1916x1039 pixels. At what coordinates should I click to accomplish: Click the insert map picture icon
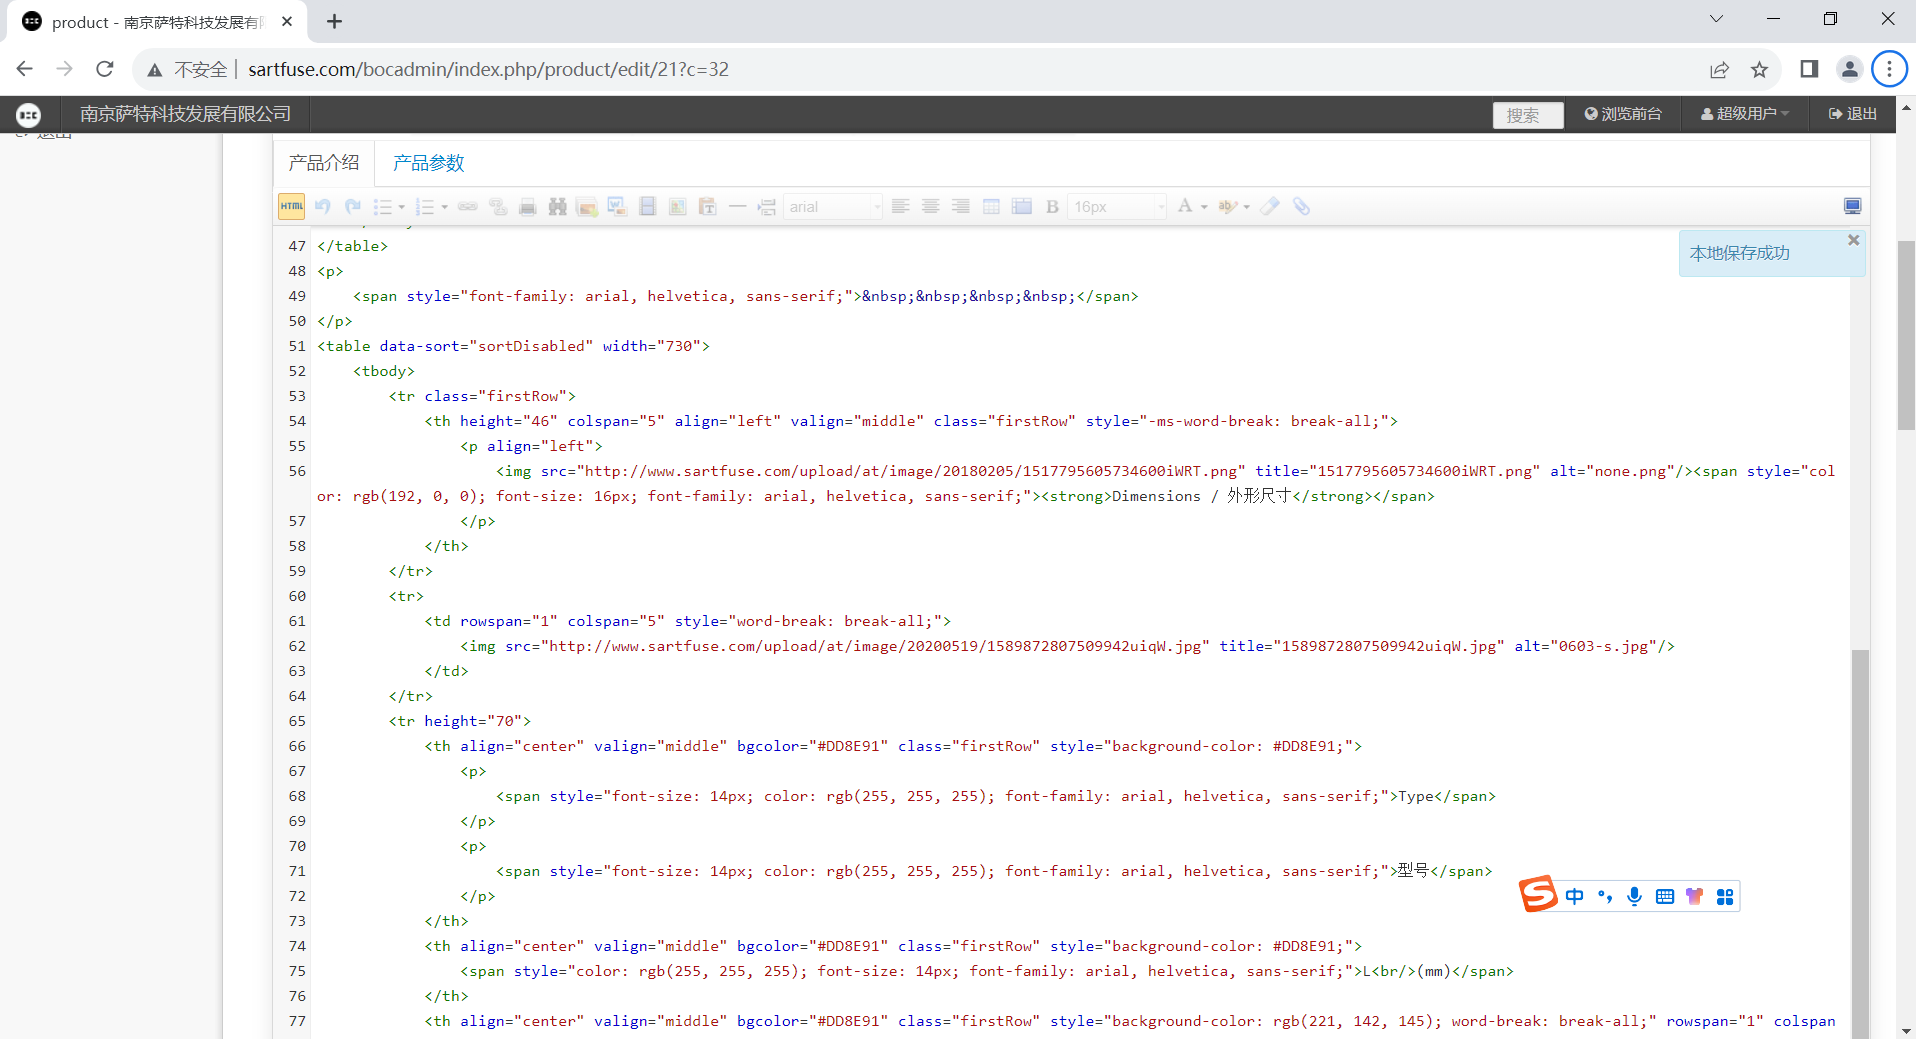(677, 206)
